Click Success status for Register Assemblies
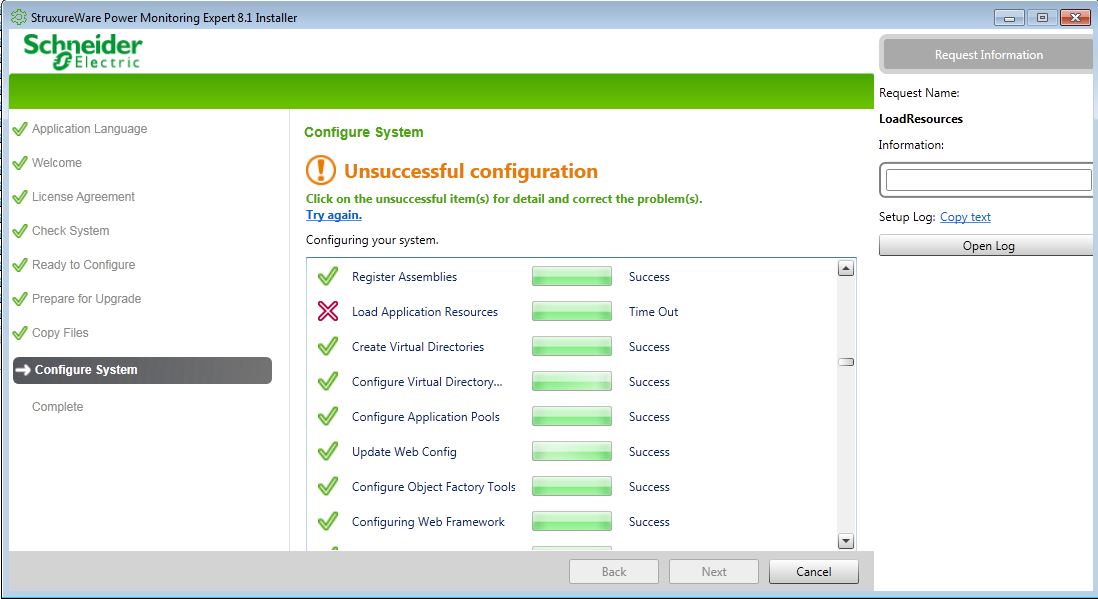Viewport: 1098px width, 599px height. point(649,277)
